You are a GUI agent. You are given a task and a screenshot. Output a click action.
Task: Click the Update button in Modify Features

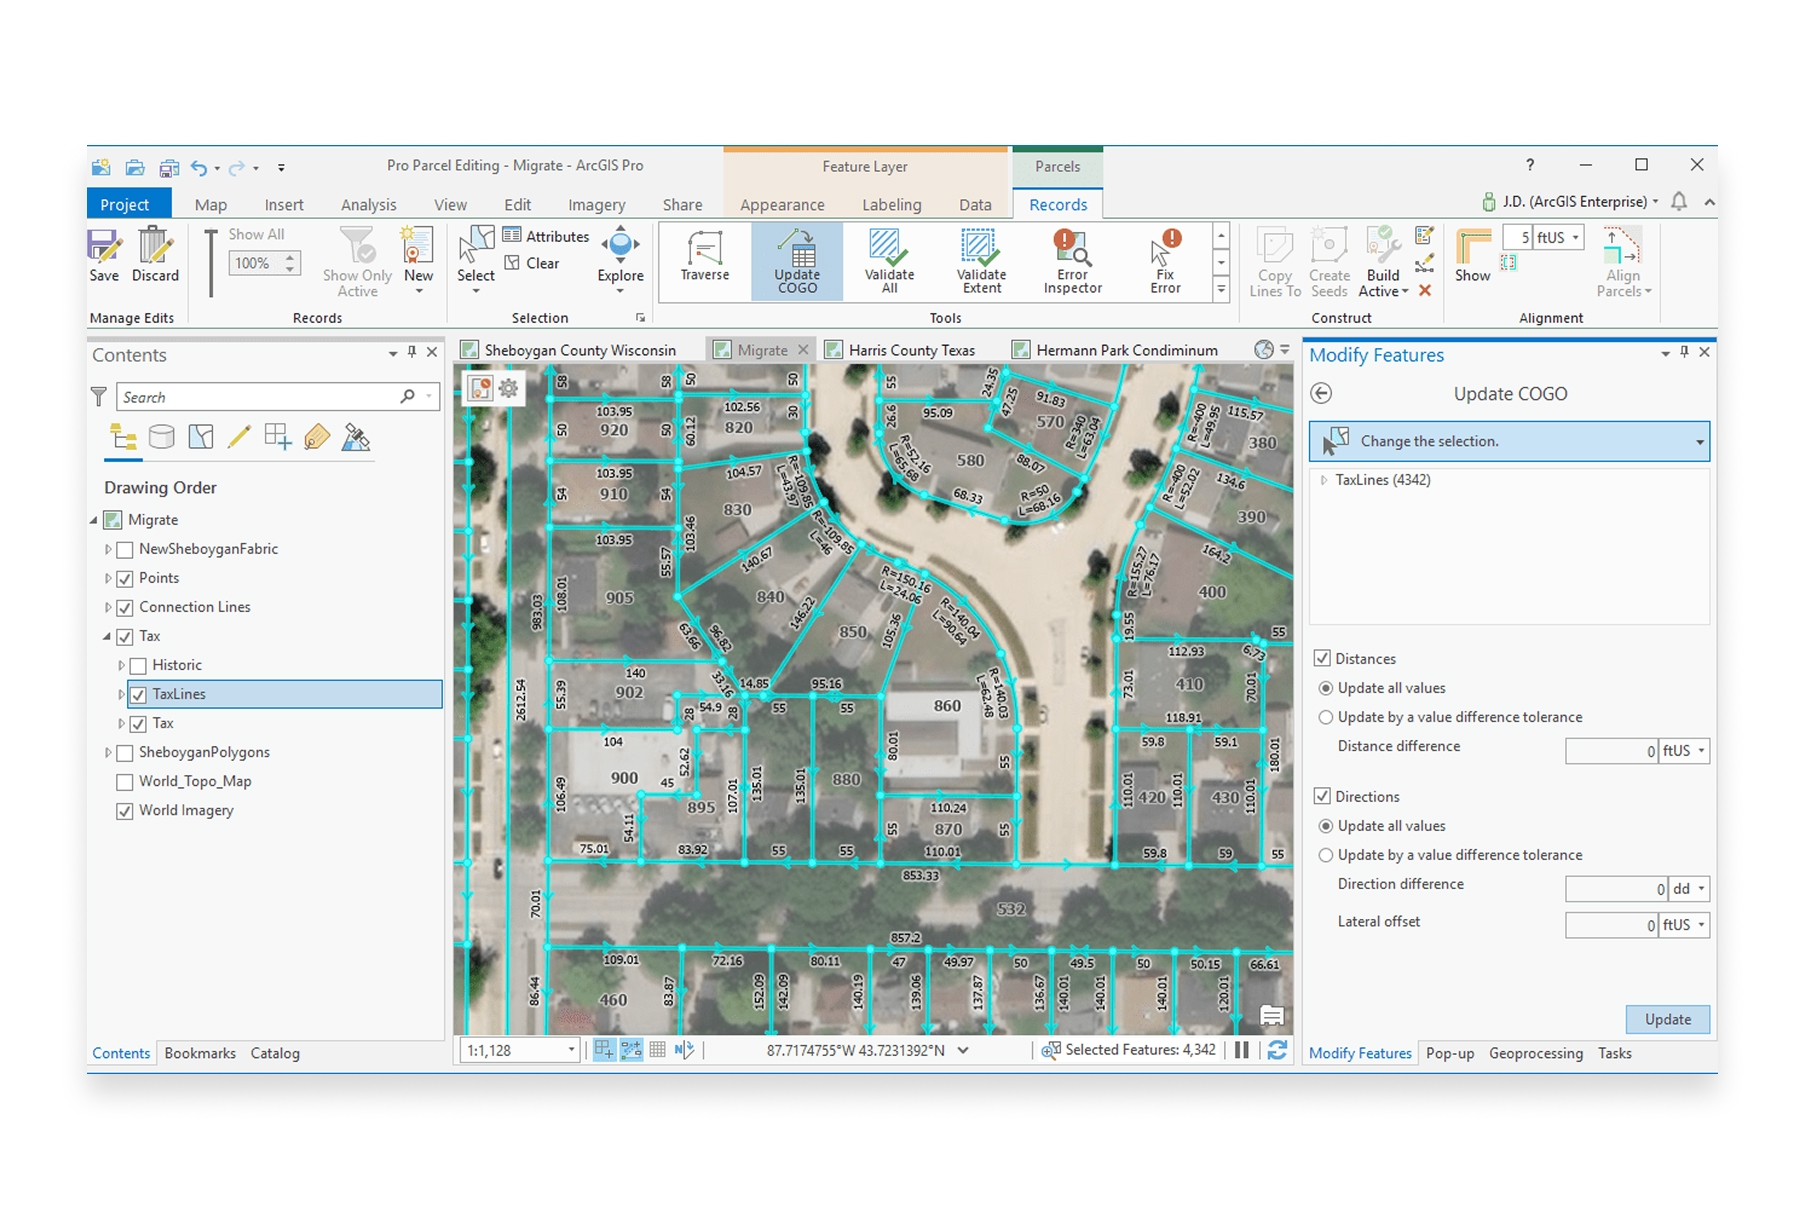point(1667,1019)
